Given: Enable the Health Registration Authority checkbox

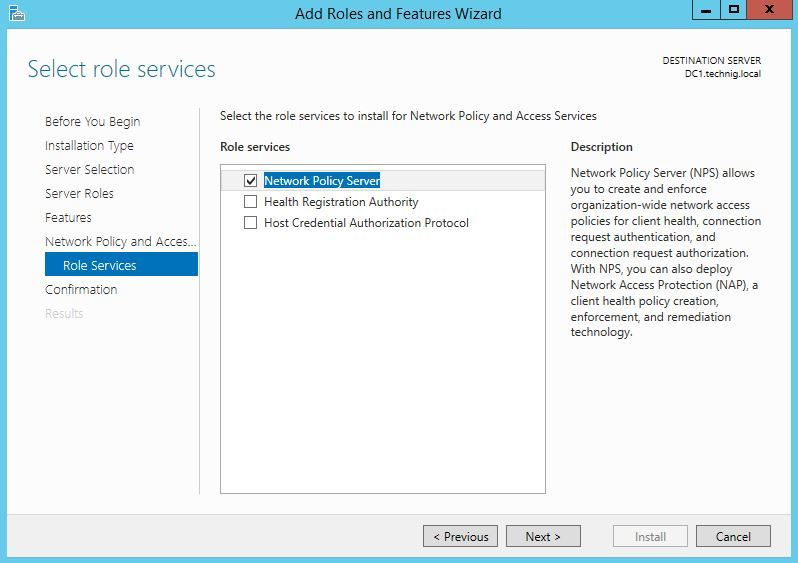Looking at the screenshot, I should (x=250, y=202).
